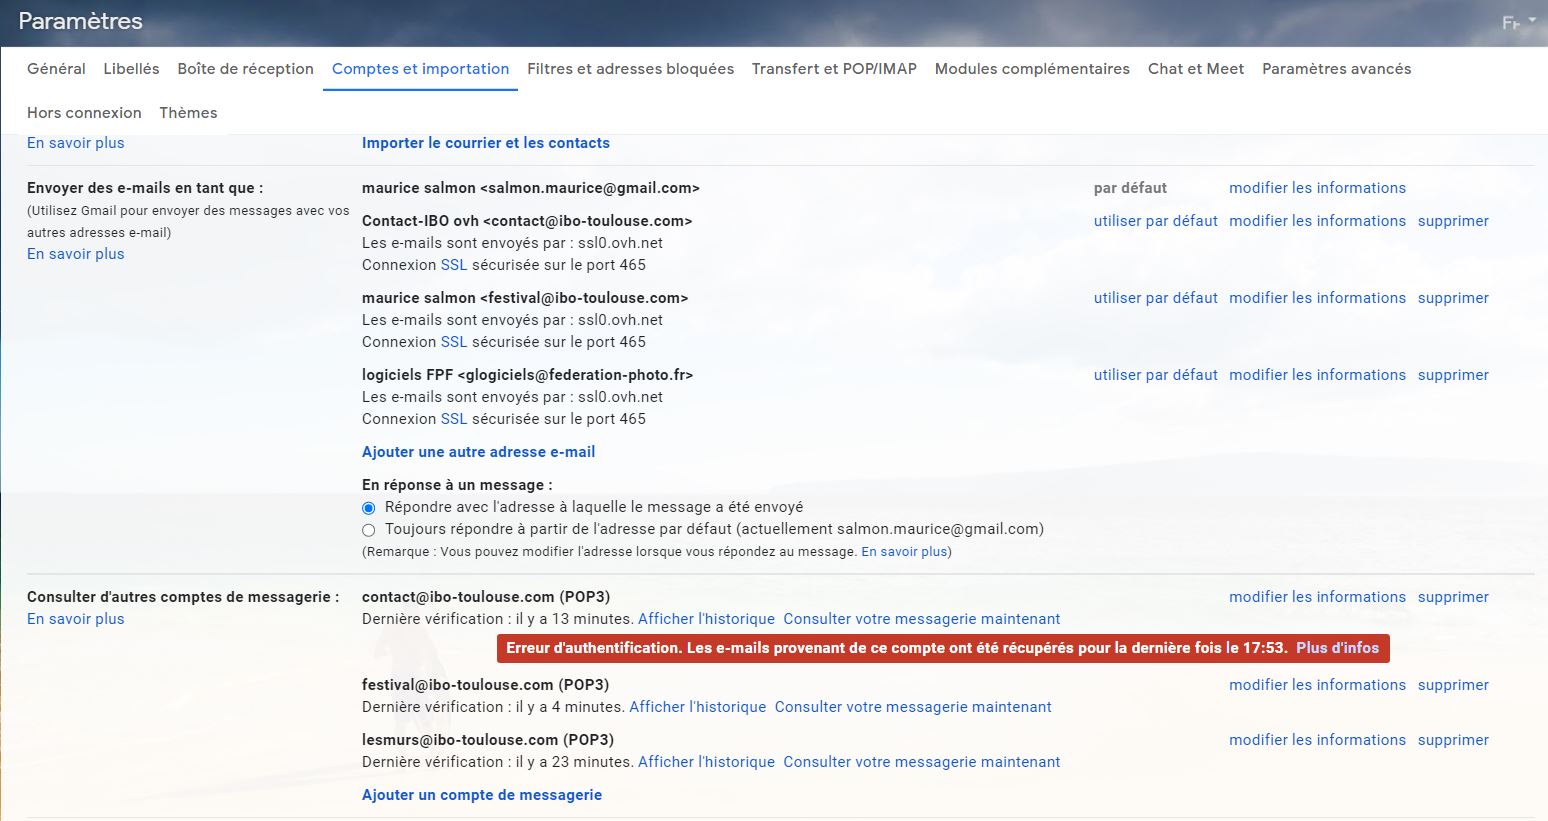Check lesmurs@ibo-toulouse.com mail now
The height and width of the screenshot is (821, 1548).
[x=921, y=762]
